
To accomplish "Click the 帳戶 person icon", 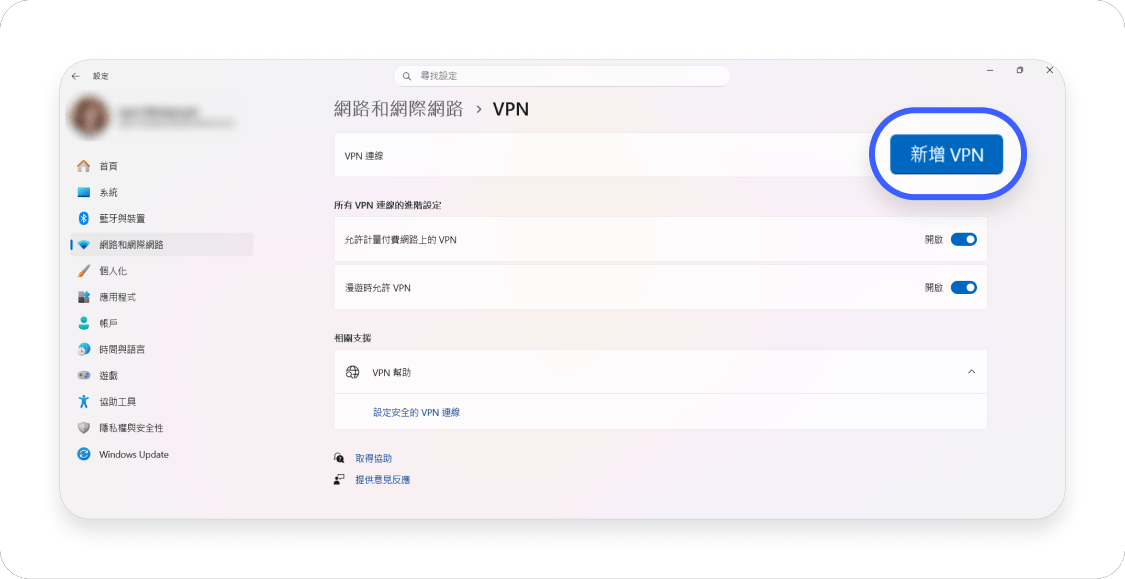I will click(84, 323).
